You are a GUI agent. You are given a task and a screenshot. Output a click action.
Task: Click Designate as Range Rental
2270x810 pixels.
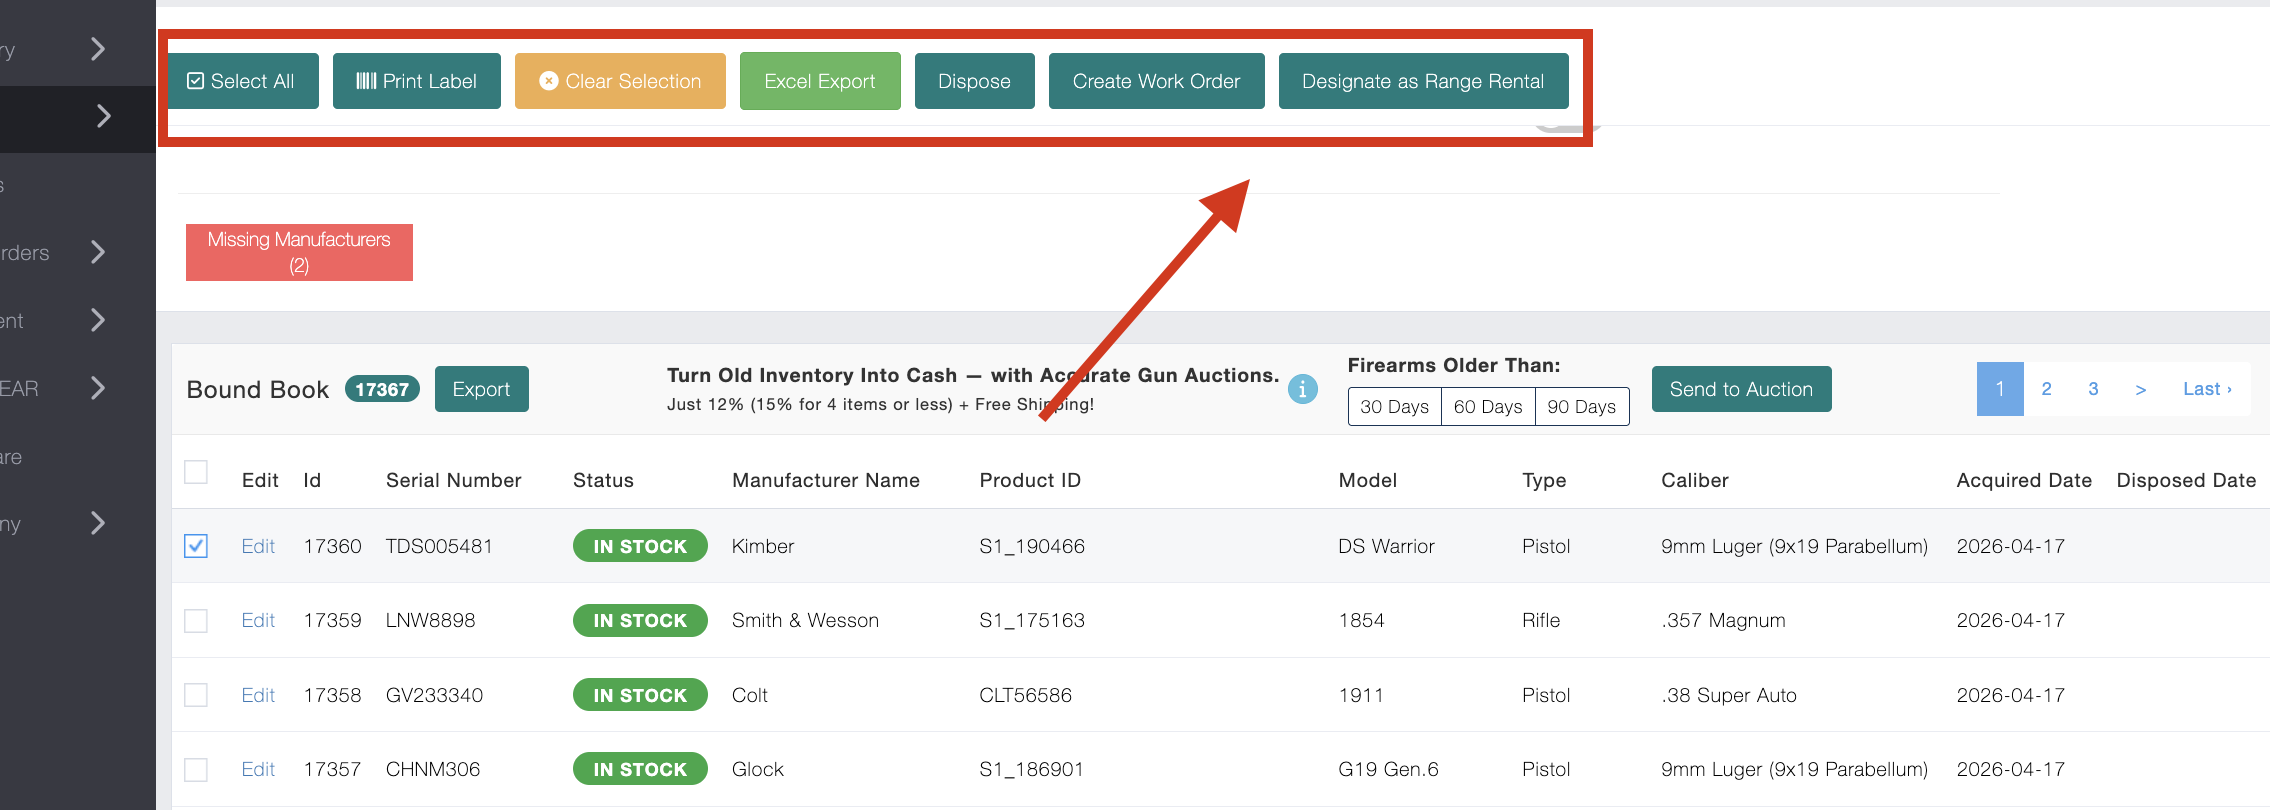tap(1423, 81)
